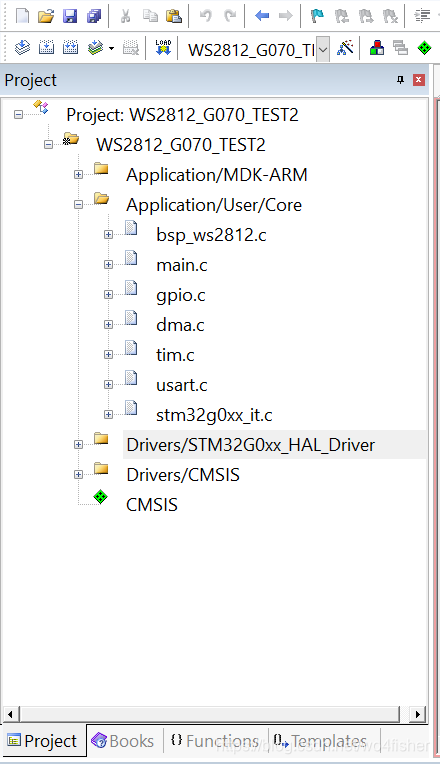
Task: Expand usart.c dependencies
Action: click(109, 385)
